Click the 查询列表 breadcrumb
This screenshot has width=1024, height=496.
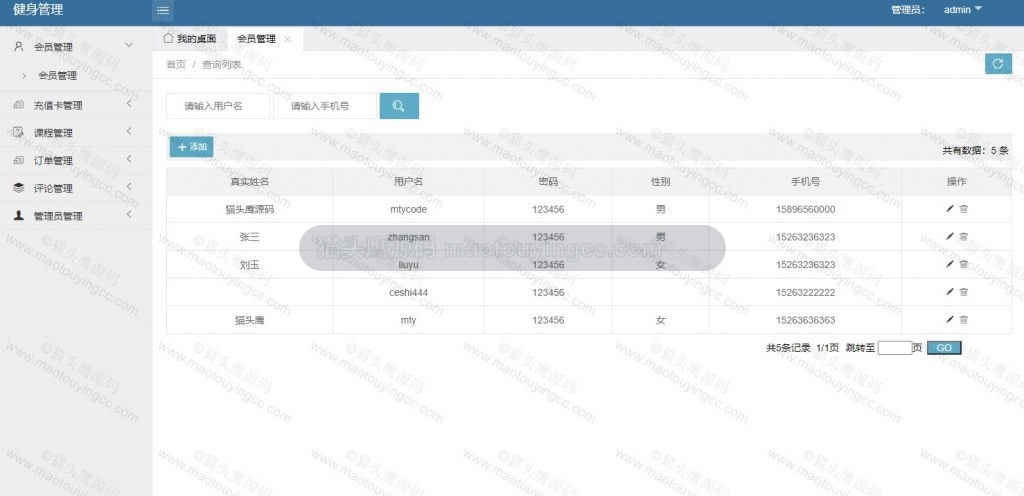pos(221,65)
